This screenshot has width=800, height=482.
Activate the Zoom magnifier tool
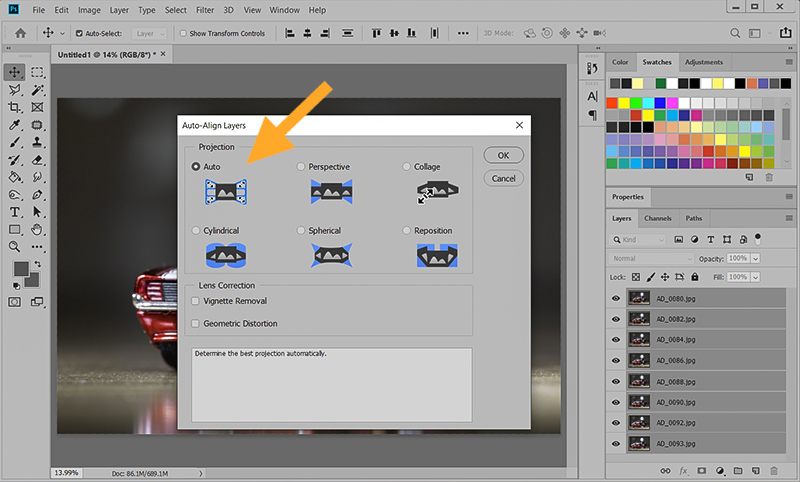15,246
